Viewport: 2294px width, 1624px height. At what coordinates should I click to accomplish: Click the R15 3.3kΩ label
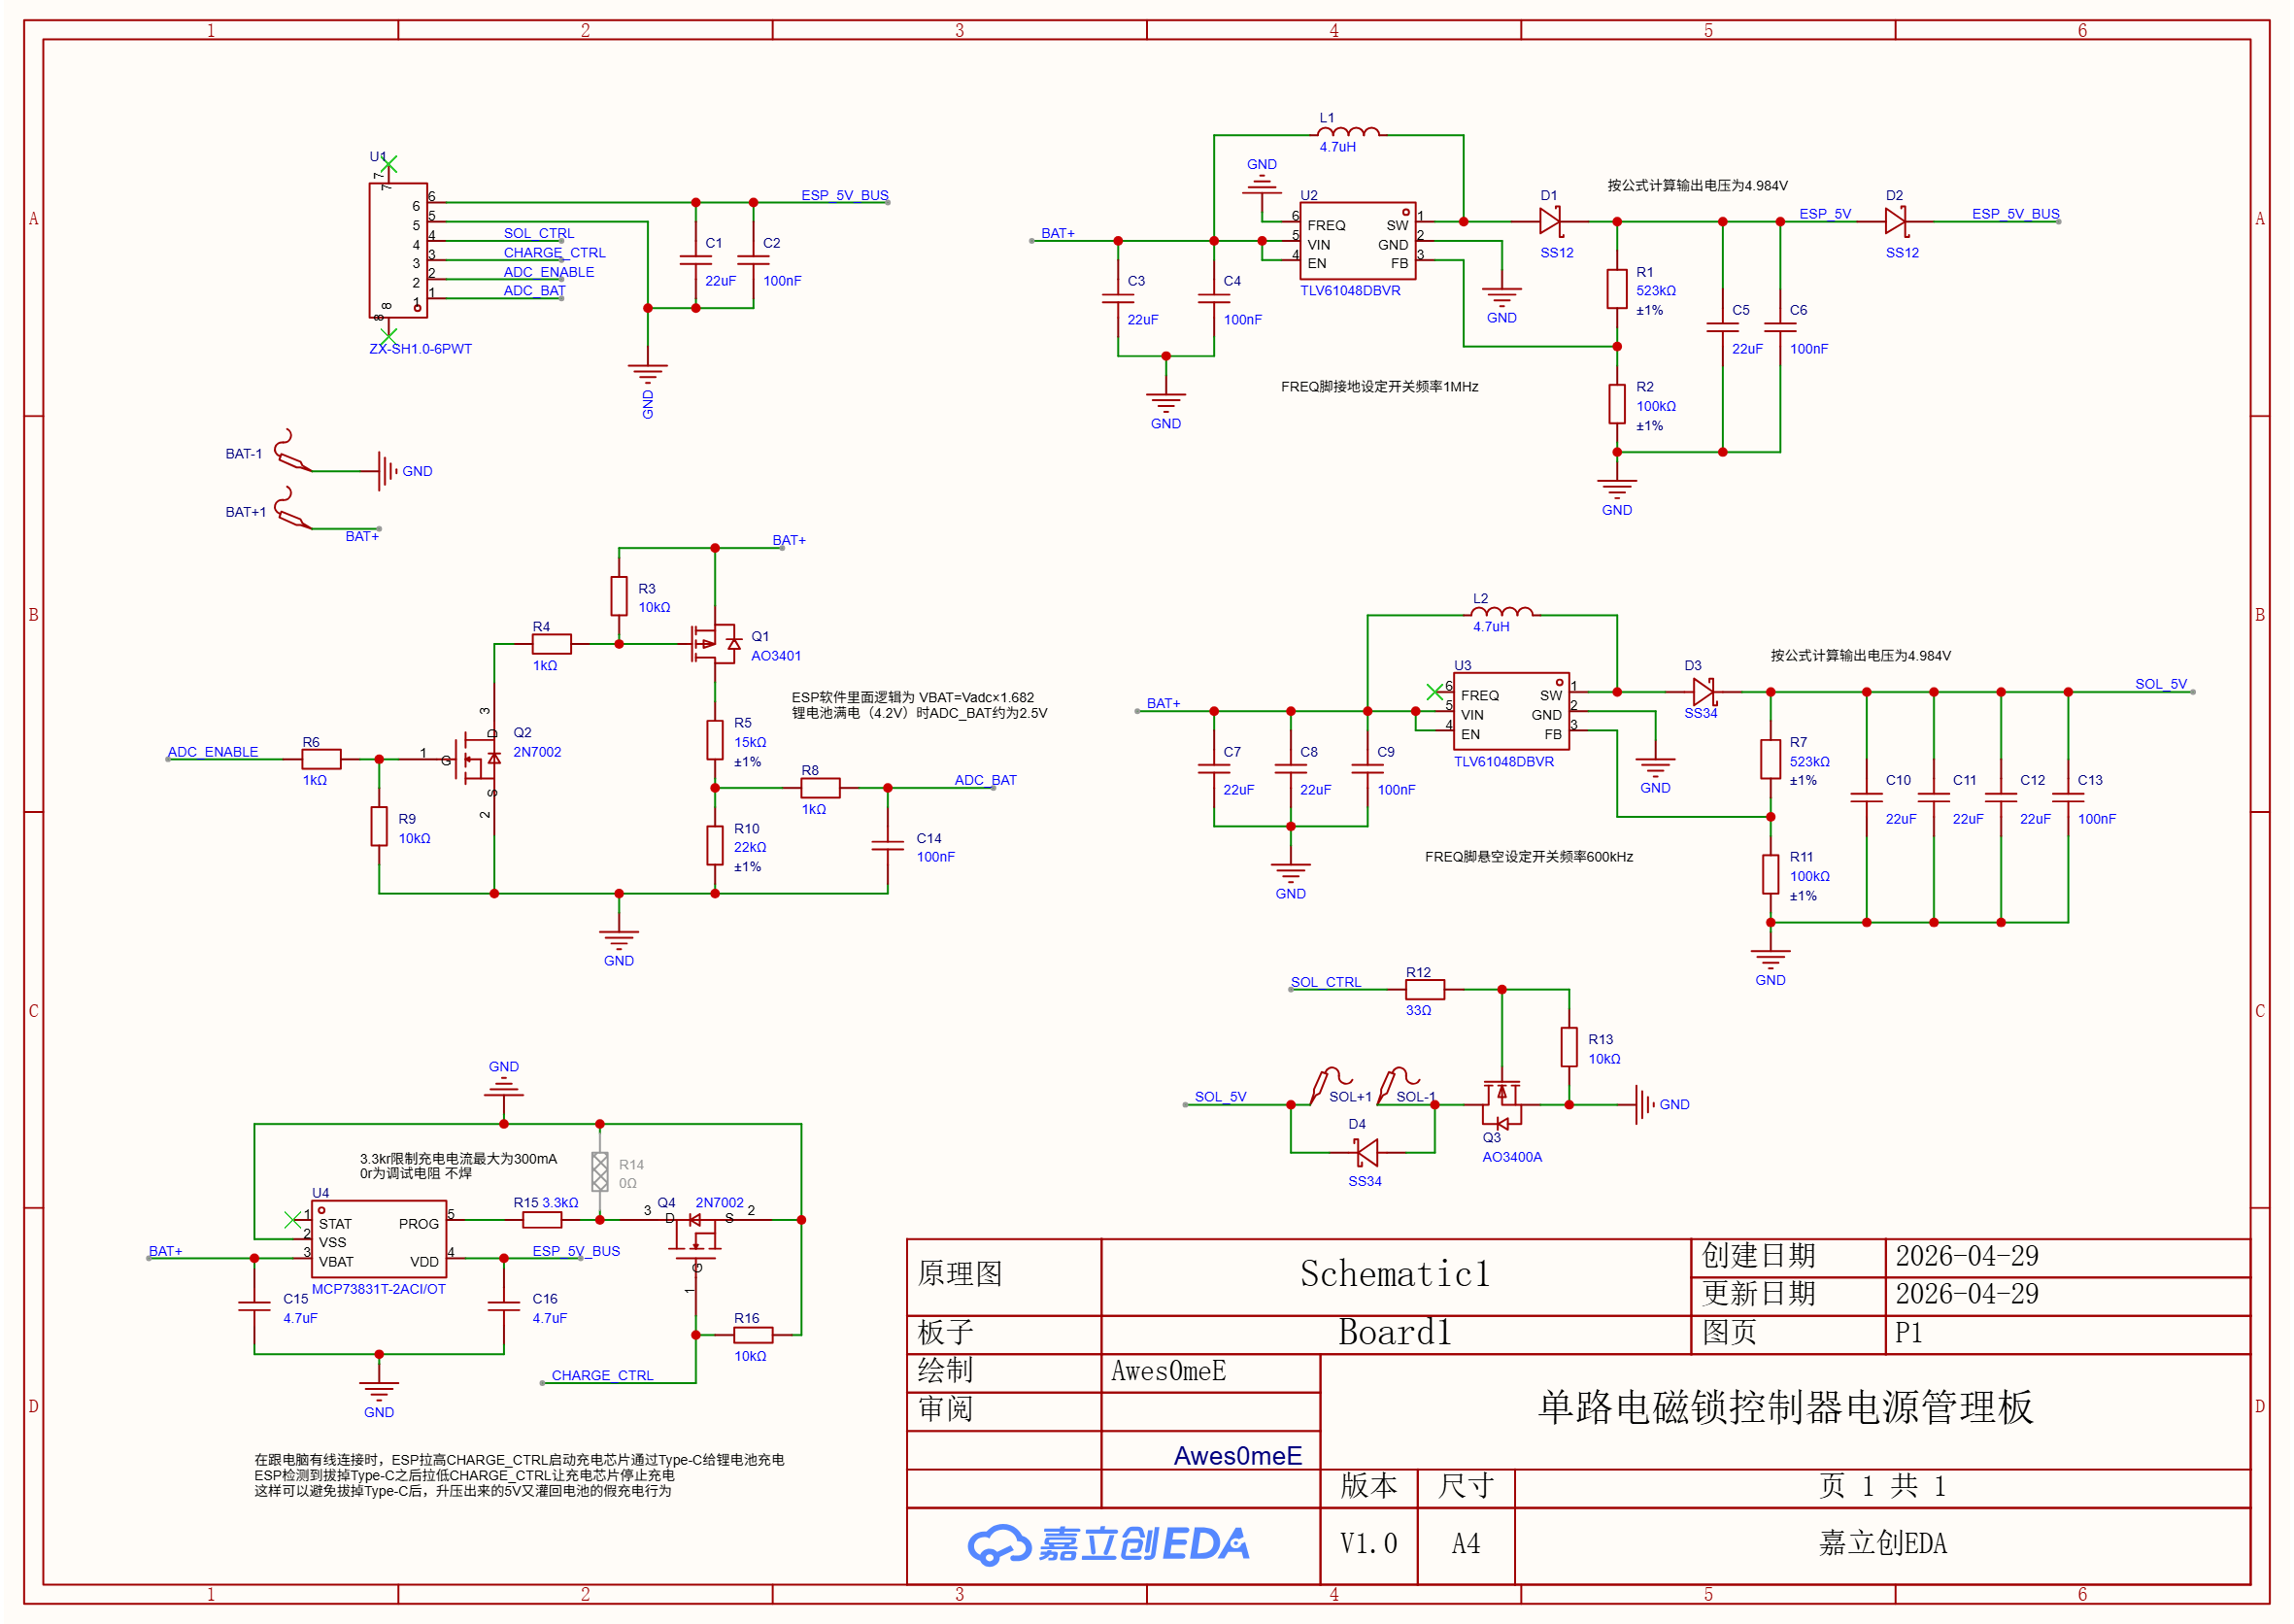pyautogui.click(x=546, y=1203)
